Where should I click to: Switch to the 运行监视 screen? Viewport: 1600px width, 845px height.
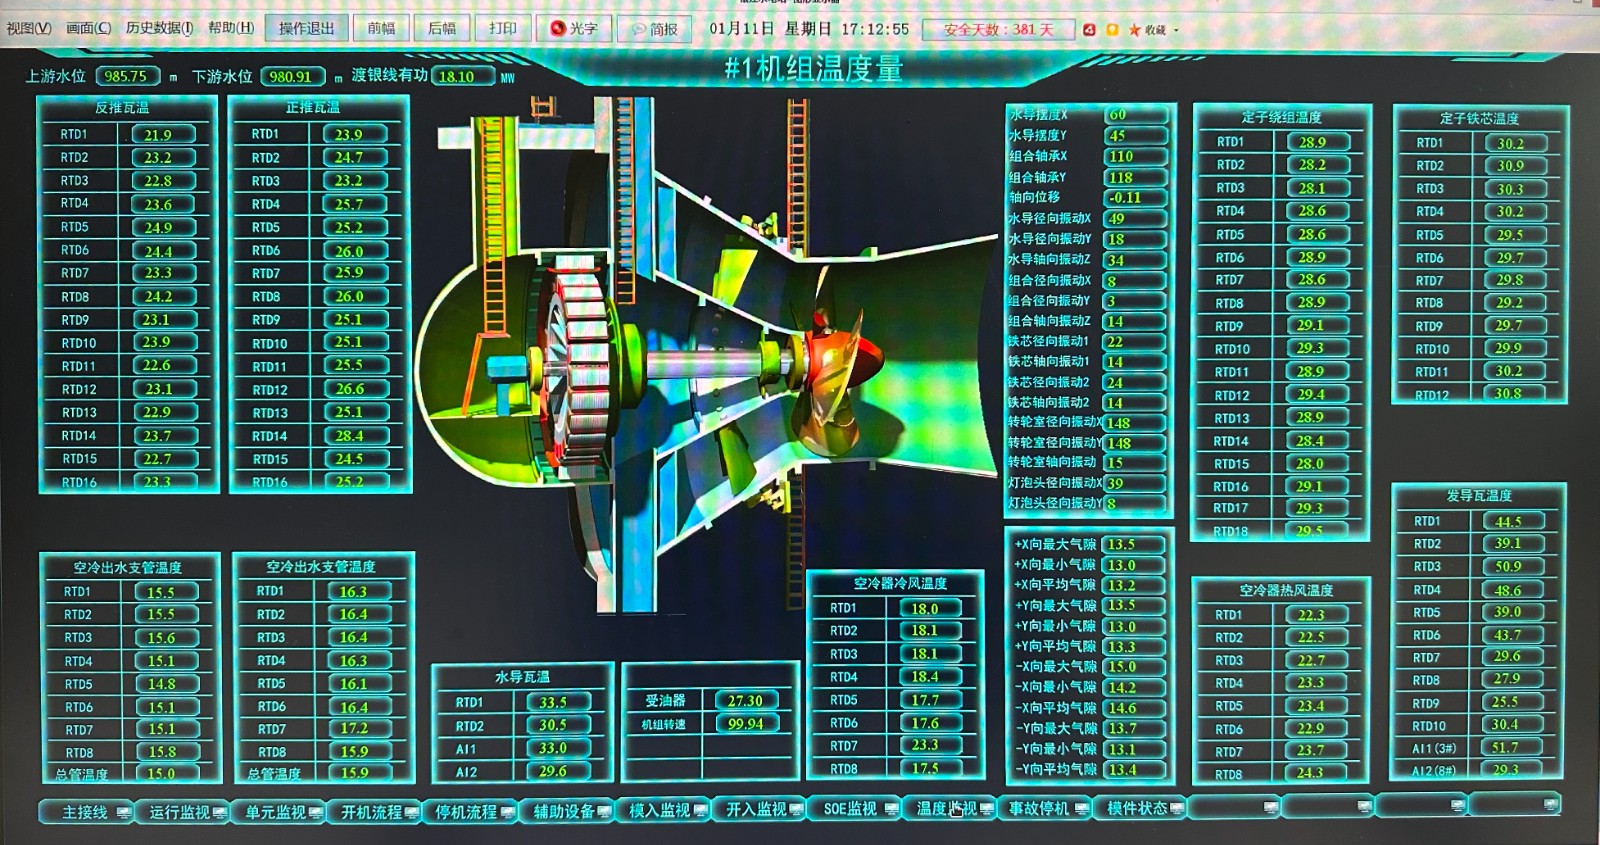(179, 812)
